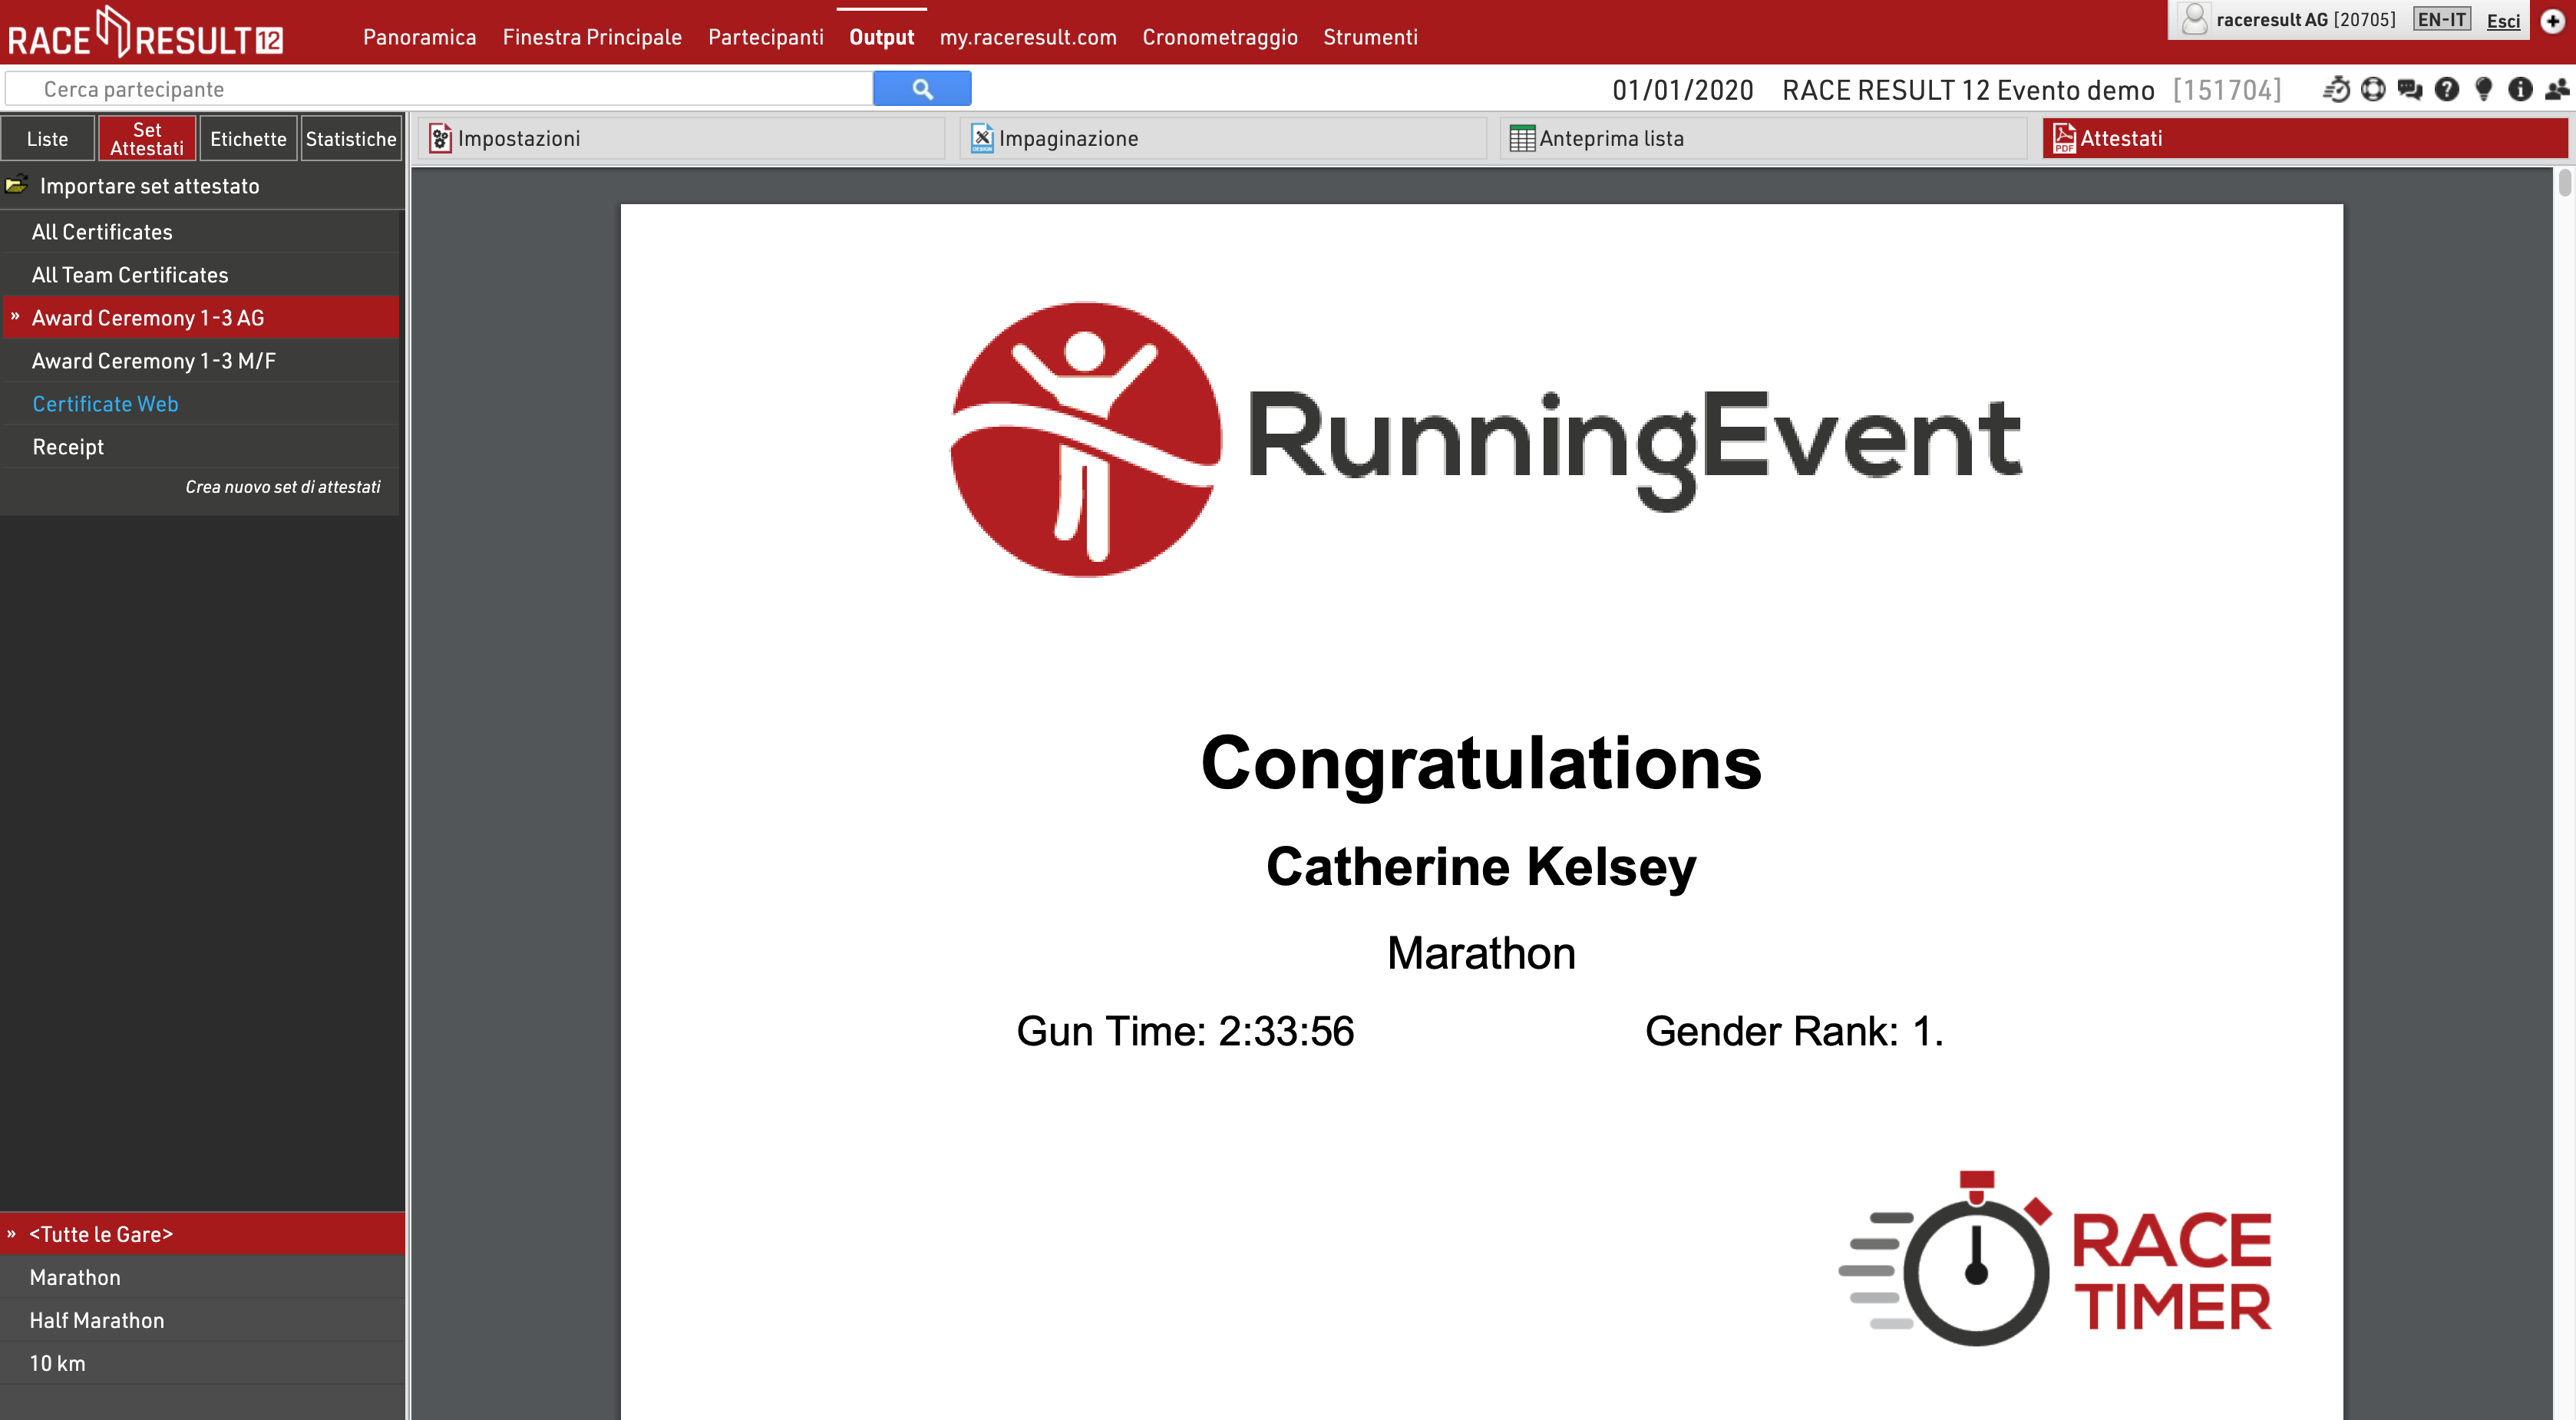This screenshot has height=1420, width=2576.
Task: Select Certificate Web set
Action: click(200, 404)
